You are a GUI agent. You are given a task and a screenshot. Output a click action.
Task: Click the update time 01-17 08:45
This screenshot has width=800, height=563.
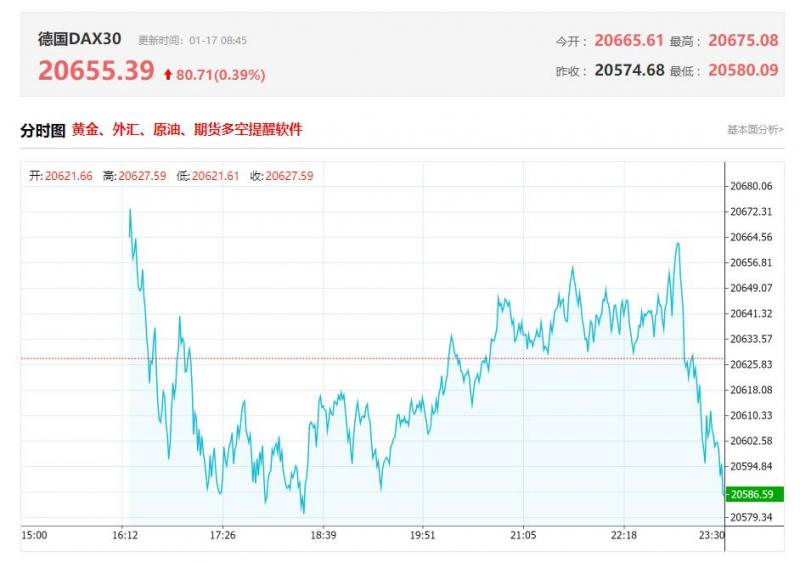click(218, 40)
